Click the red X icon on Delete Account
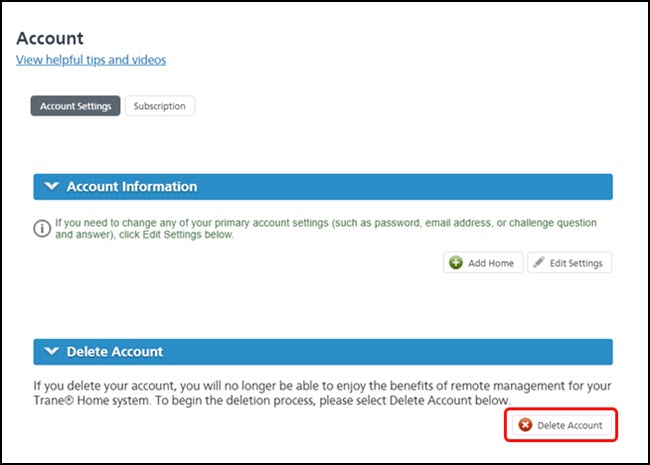 pos(525,425)
